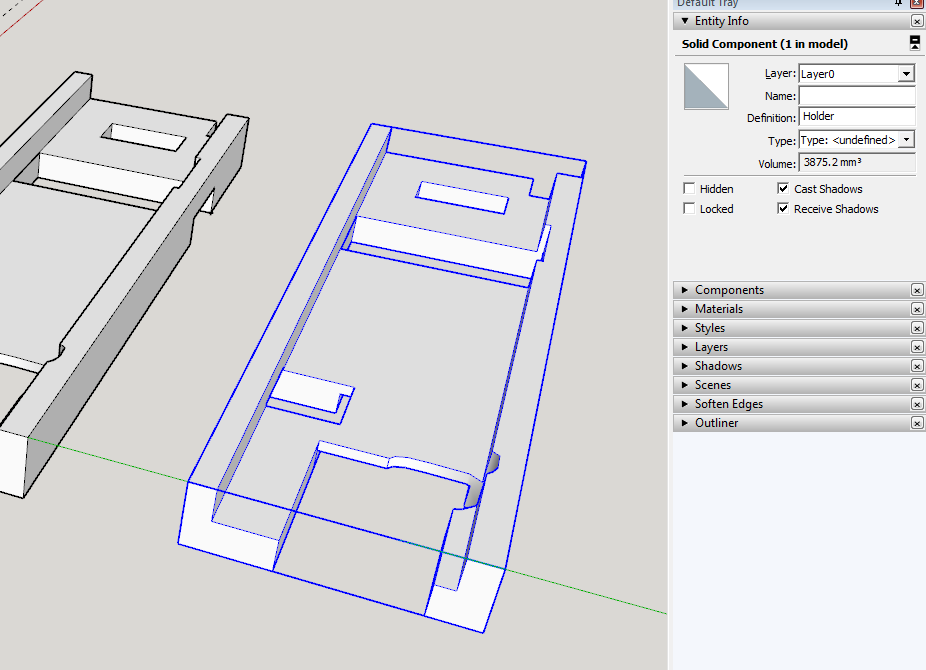Click the component preview thumbnail in Entity Info
Image resolution: width=926 pixels, height=670 pixels.
coord(706,86)
